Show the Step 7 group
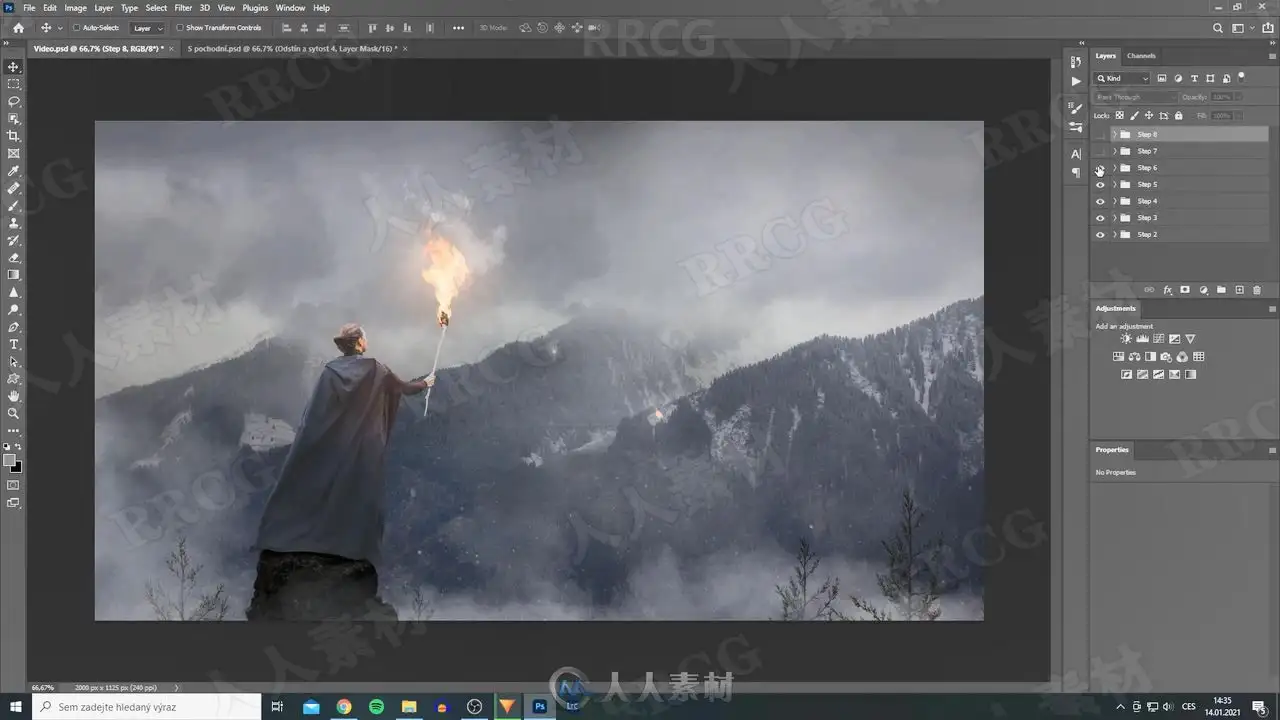 pos(1100,151)
